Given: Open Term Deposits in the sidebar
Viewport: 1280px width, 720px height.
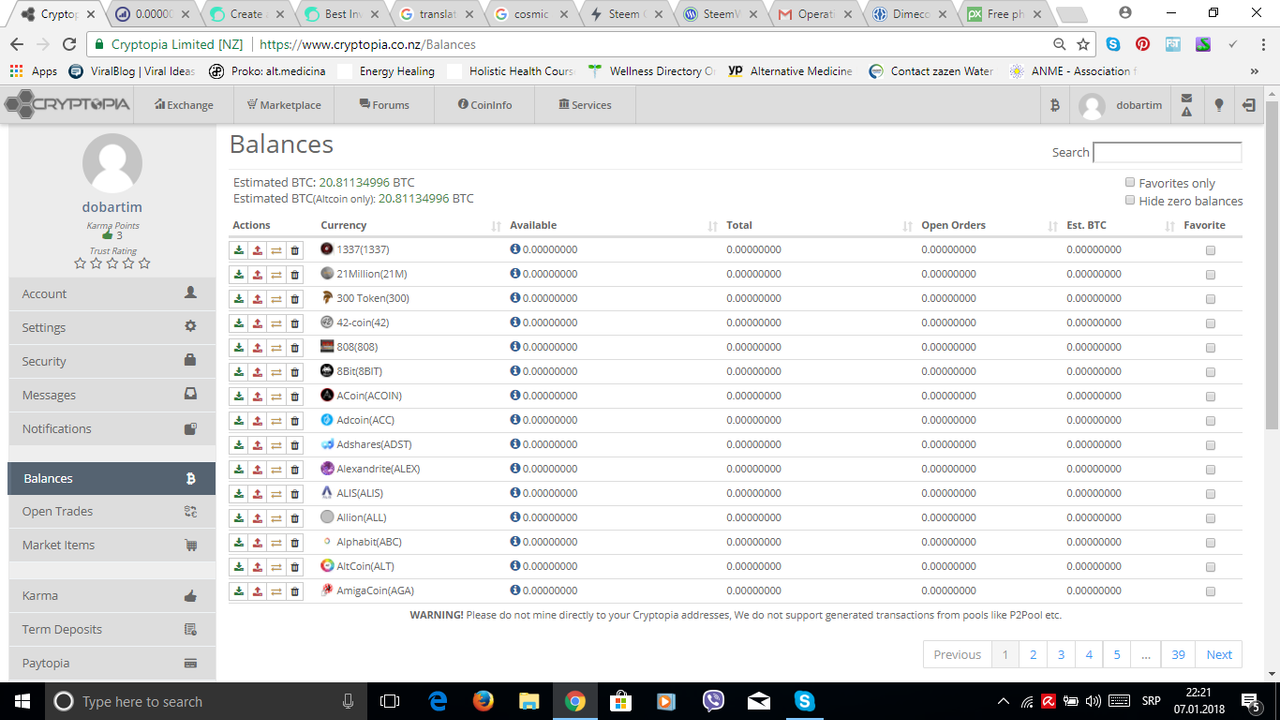Looking at the screenshot, I should [x=111, y=629].
